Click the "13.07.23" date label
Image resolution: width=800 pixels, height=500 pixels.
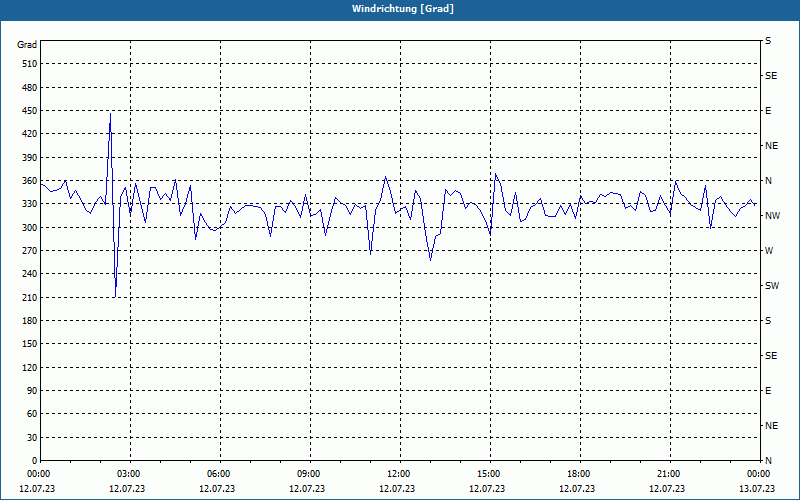tap(757, 489)
